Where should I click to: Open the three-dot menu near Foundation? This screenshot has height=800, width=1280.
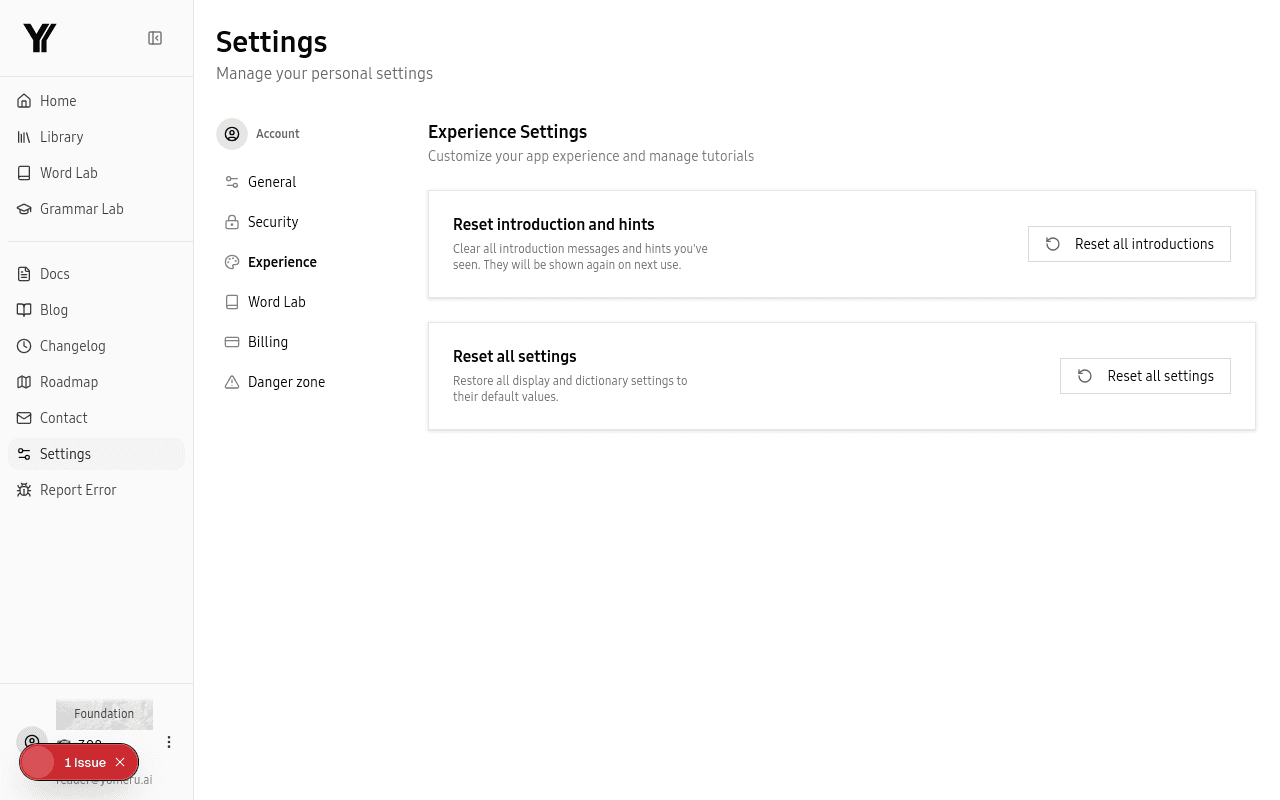point(169,742)
